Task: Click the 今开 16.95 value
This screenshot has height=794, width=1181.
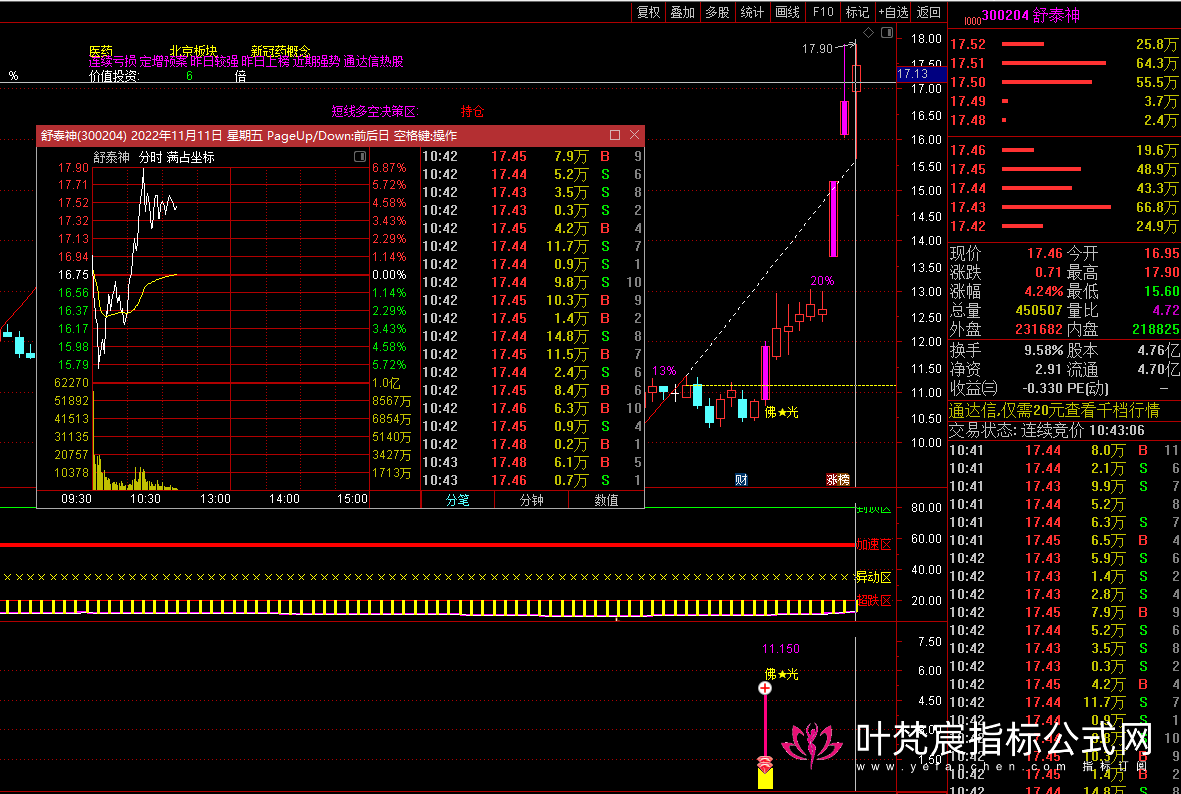Action: tap(1161, 253)
